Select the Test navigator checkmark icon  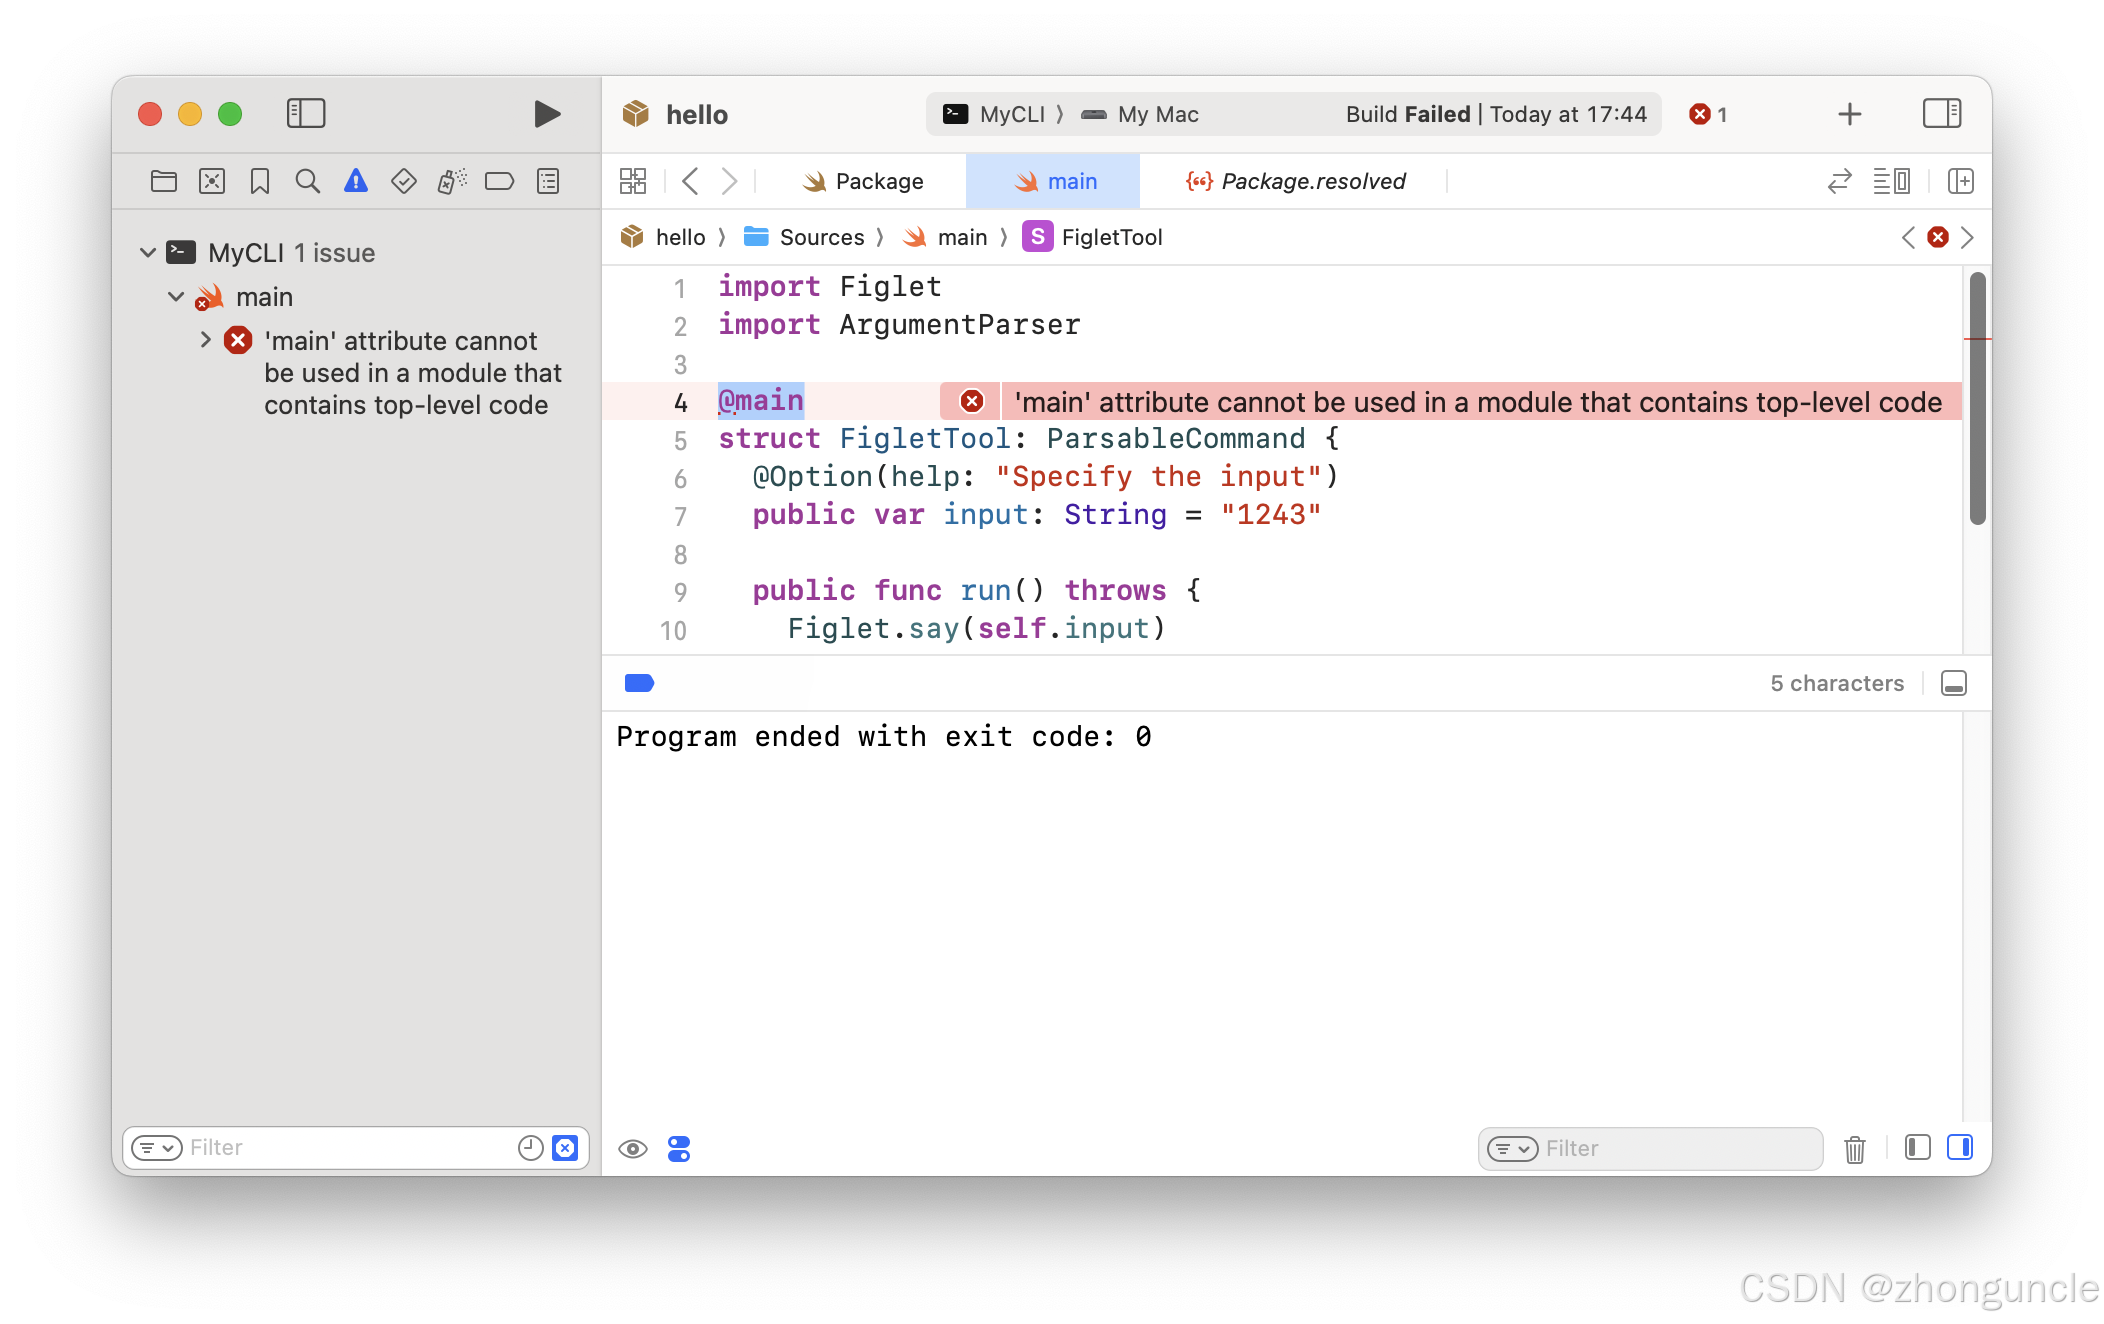(403, 181)
